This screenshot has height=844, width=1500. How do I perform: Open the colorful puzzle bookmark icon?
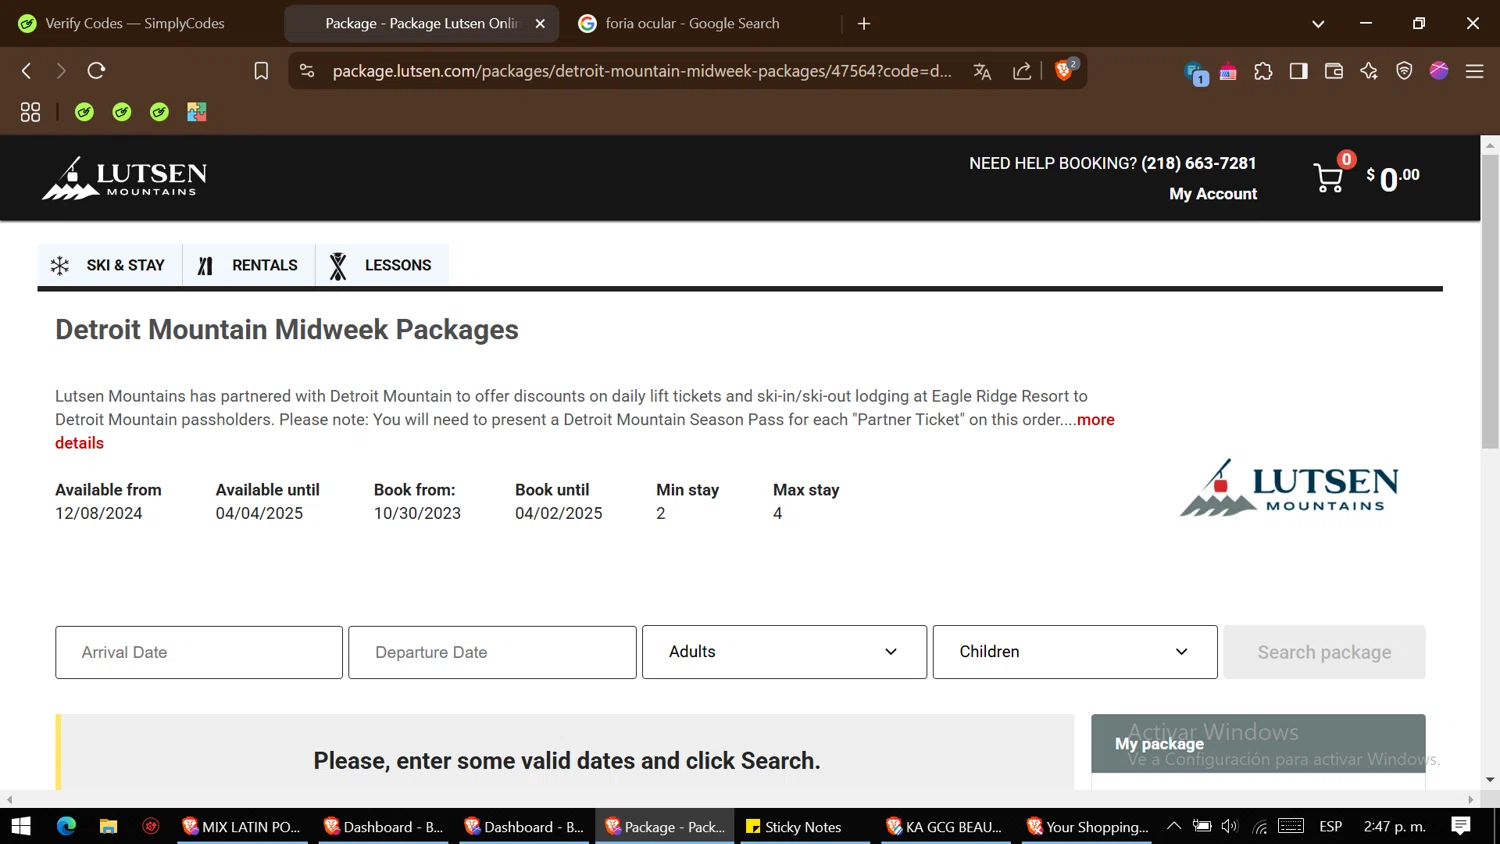(197, 112)
